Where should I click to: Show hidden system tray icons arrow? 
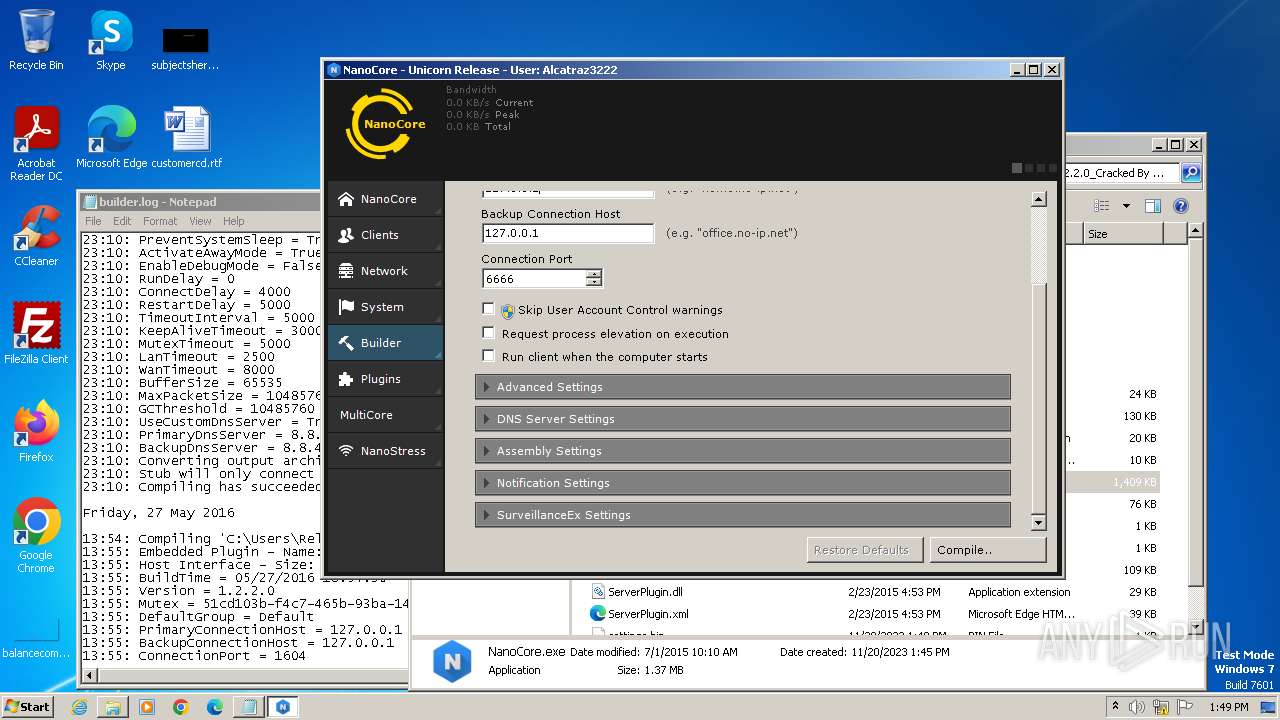pos(1116,706)
